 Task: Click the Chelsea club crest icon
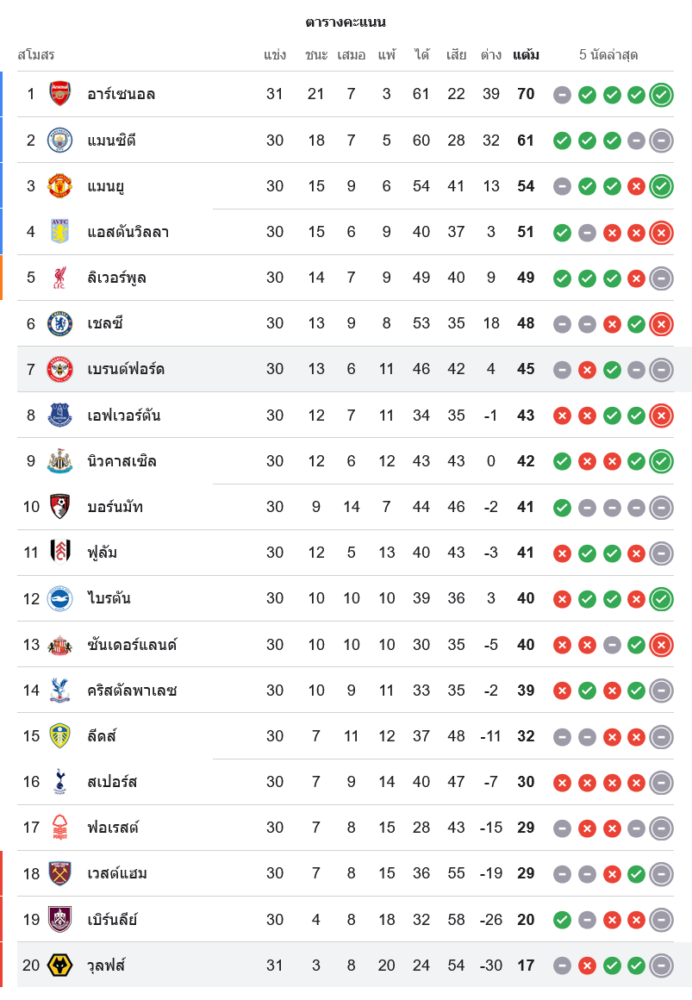[x=61, y=323]
